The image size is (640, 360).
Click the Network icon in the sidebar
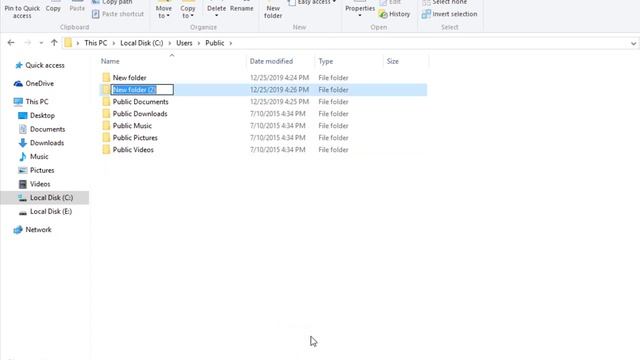click(x=18, y=230)
